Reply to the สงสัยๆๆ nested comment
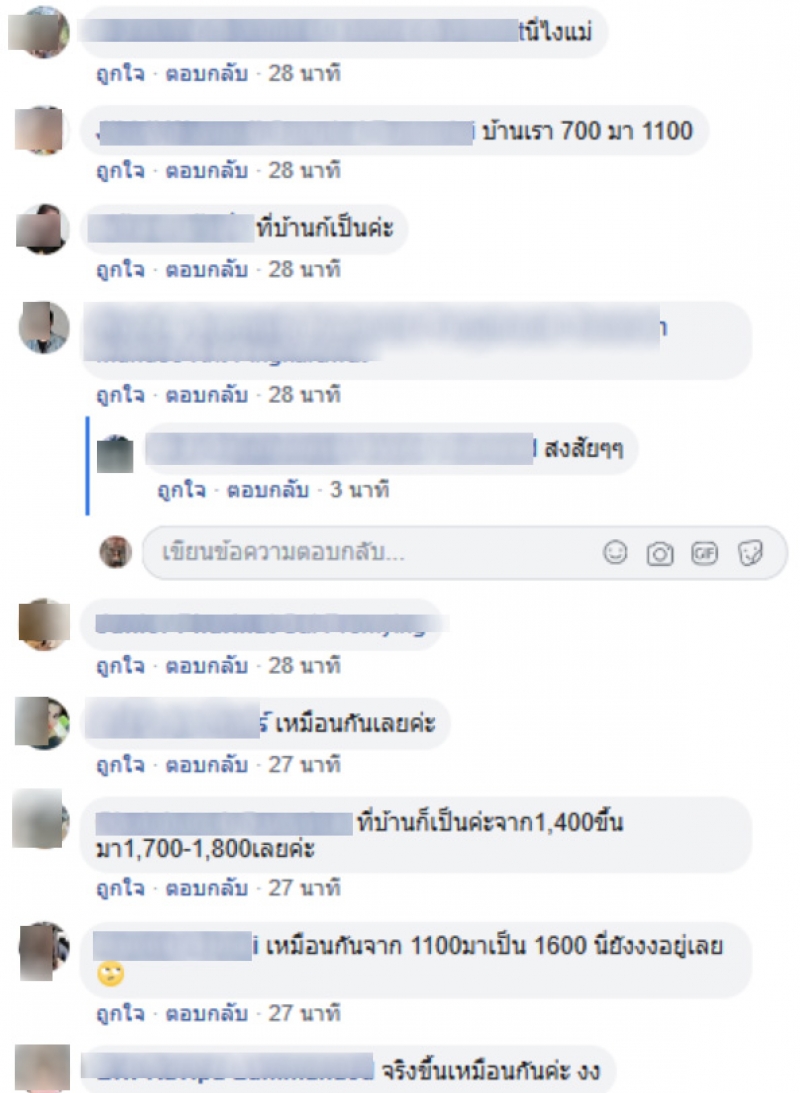800x1093 pixels. click(268, 490)
